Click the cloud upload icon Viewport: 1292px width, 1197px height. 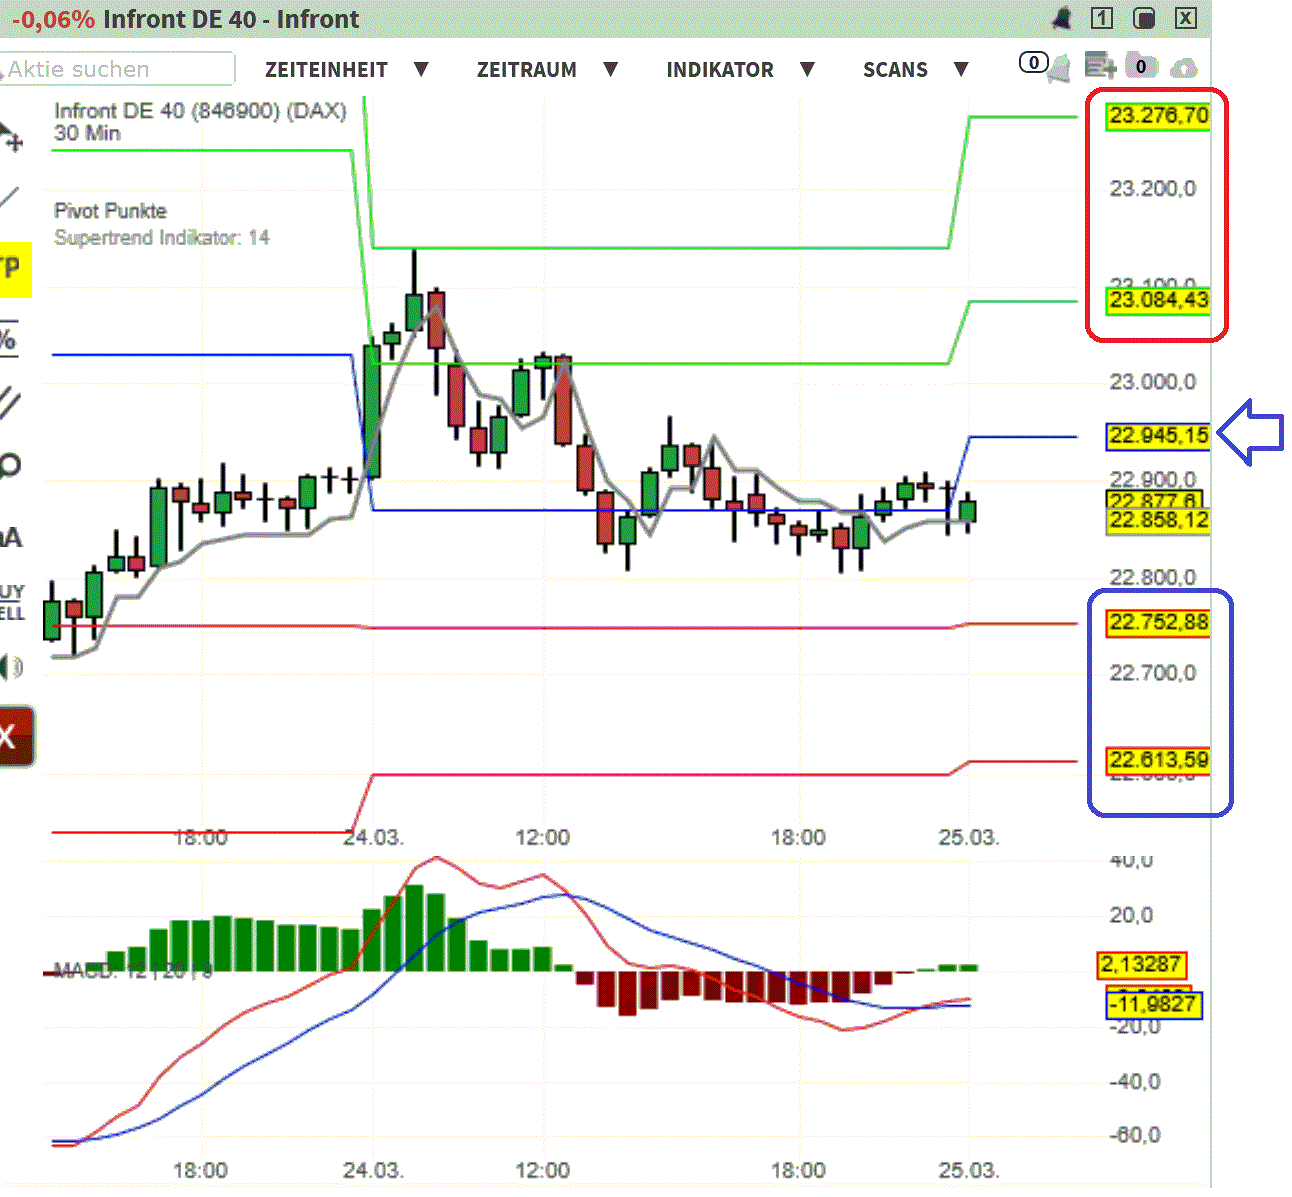click(x=1186, y=67)
